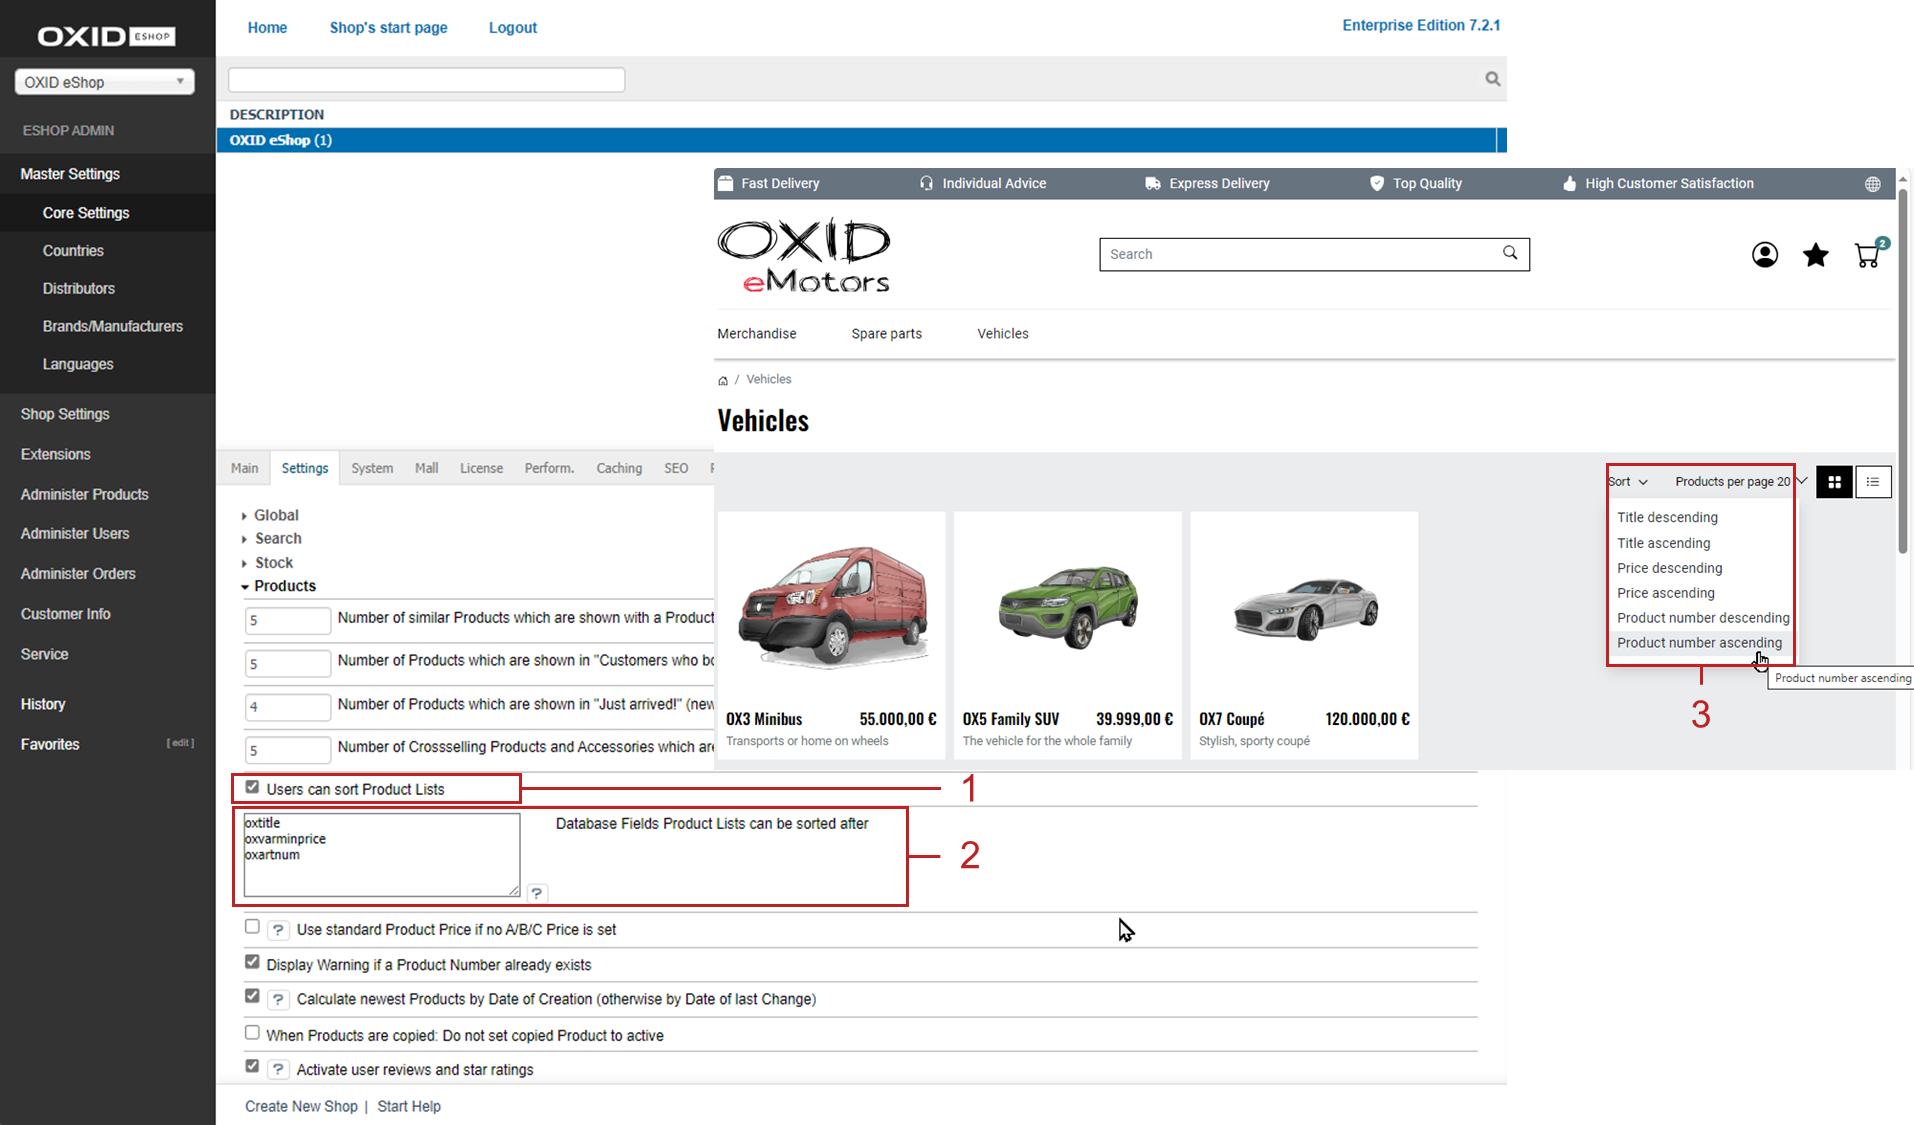Focus the shop Search field
The height and width of the screenshot is (1125, 1914).
pyautogui.click(x=1314, y=254)
